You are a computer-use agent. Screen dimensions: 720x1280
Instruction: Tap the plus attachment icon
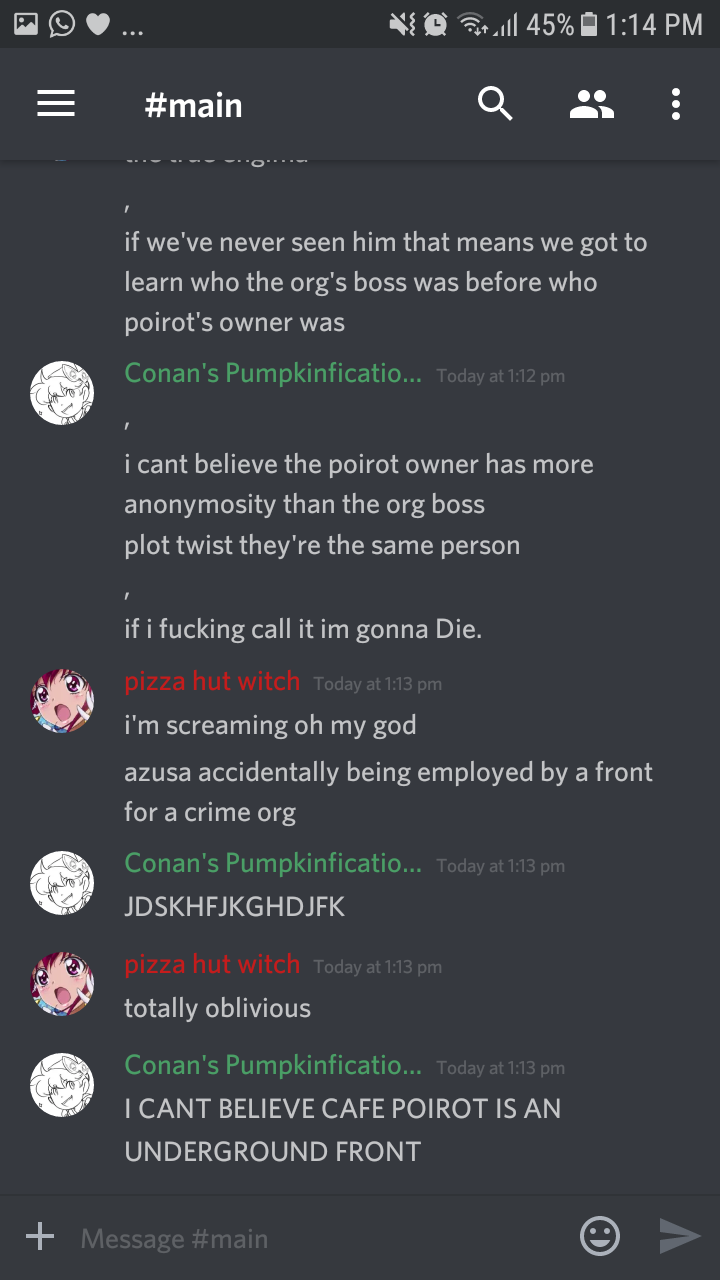pos(40,1237)
